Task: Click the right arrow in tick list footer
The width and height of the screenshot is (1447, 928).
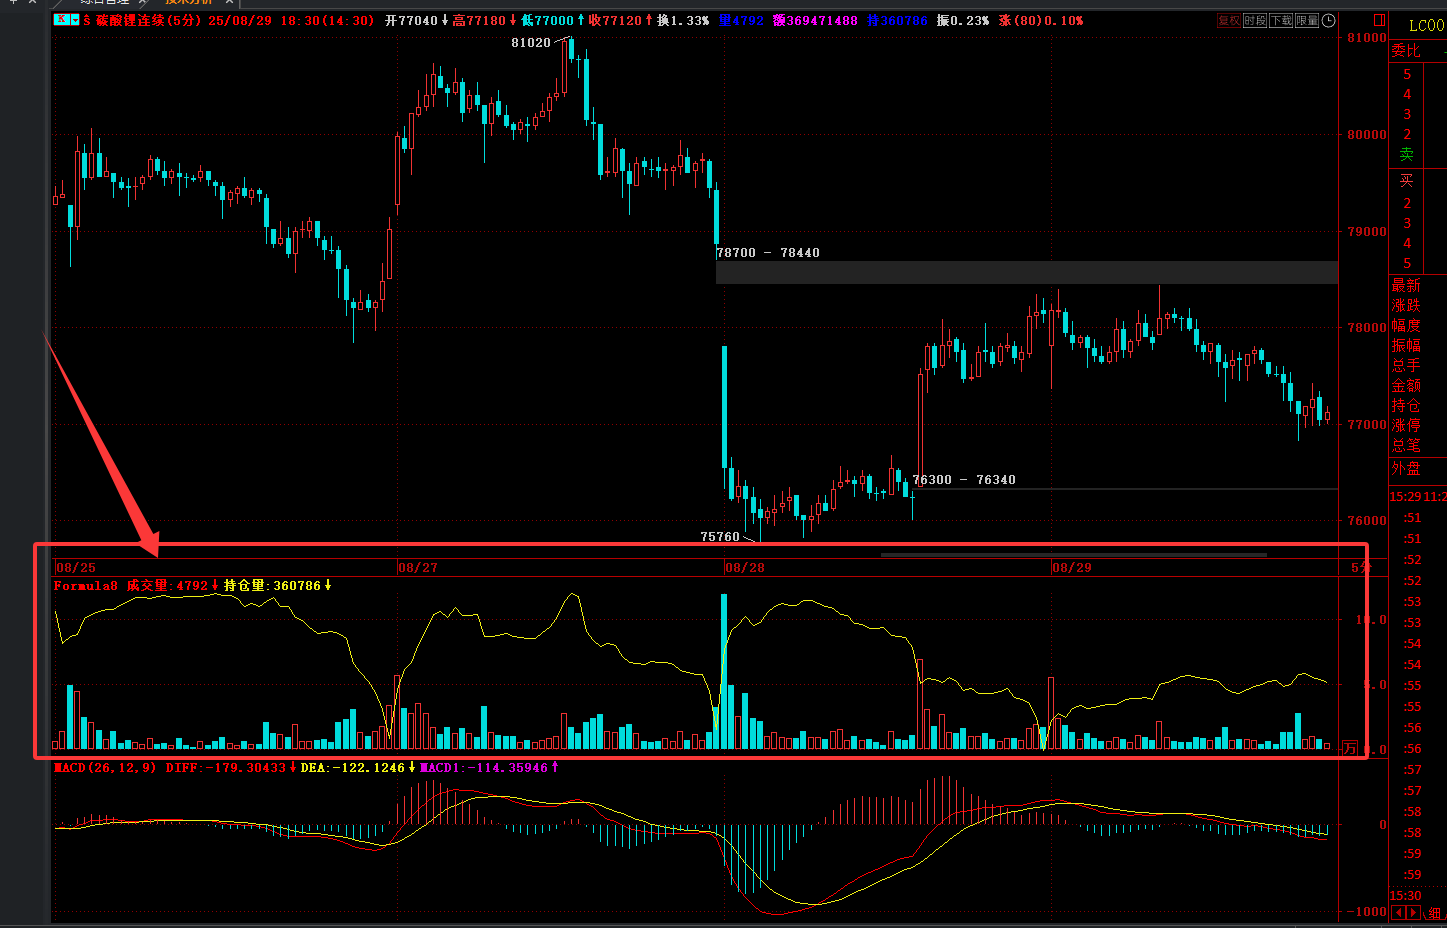Action: (x=1412, y=913)
